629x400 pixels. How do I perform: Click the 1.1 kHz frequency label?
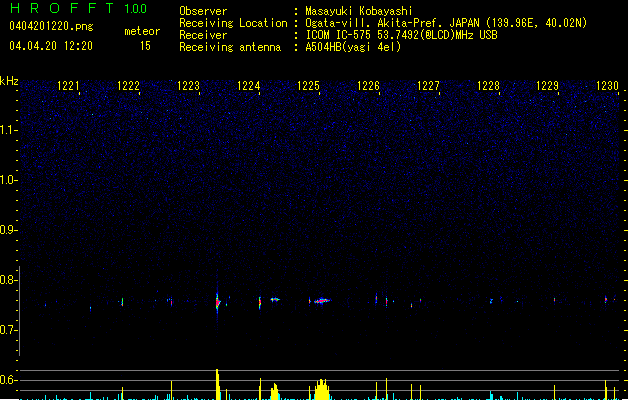point(9,130)
